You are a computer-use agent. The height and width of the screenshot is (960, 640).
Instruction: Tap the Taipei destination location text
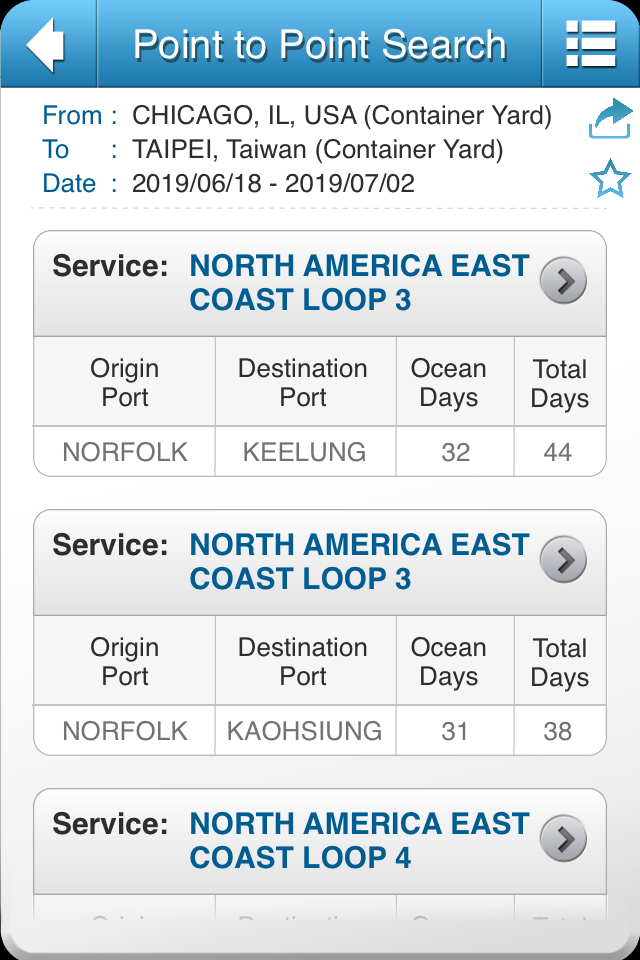click(317, 150)
